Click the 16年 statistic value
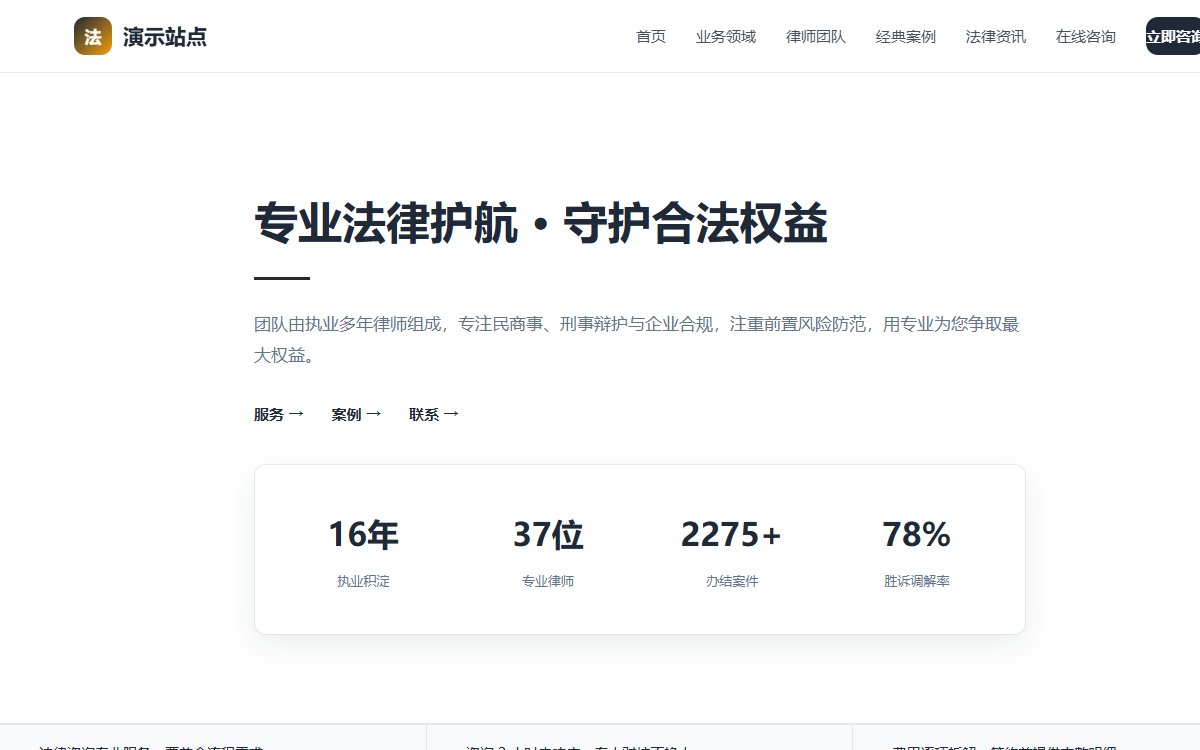 coord(364,535)
